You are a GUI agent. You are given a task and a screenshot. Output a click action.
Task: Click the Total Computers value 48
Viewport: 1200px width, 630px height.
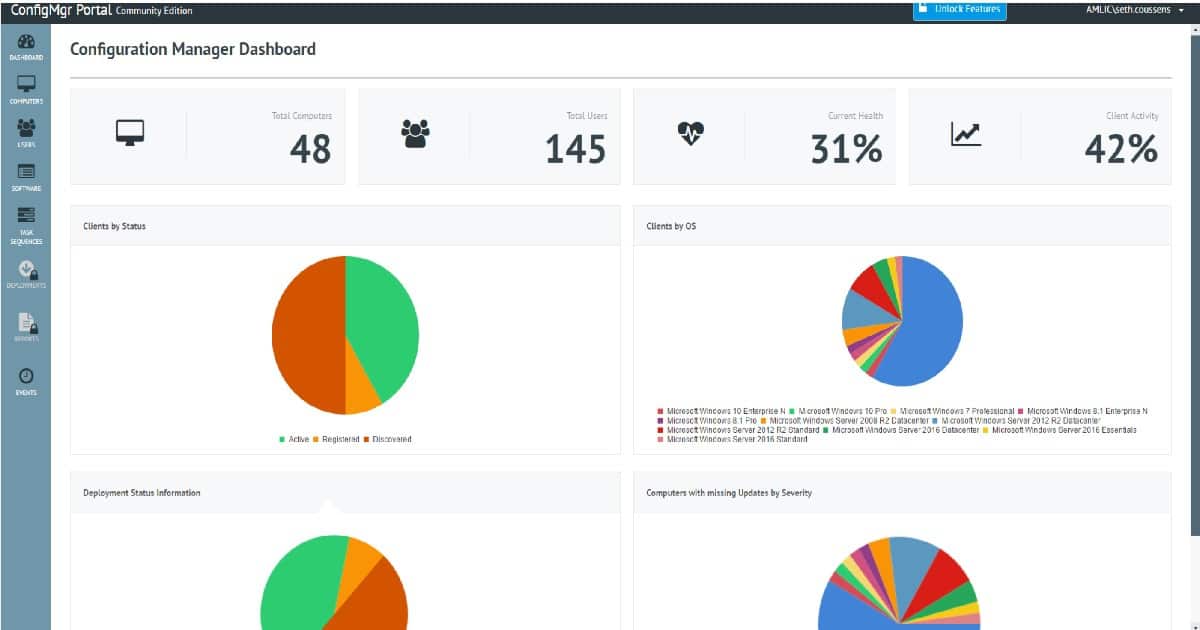tap(310, 150)
